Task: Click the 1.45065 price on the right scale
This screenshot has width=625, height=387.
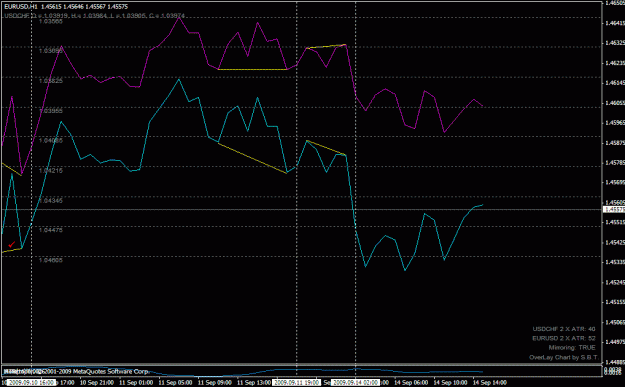Action: [615, 322]
